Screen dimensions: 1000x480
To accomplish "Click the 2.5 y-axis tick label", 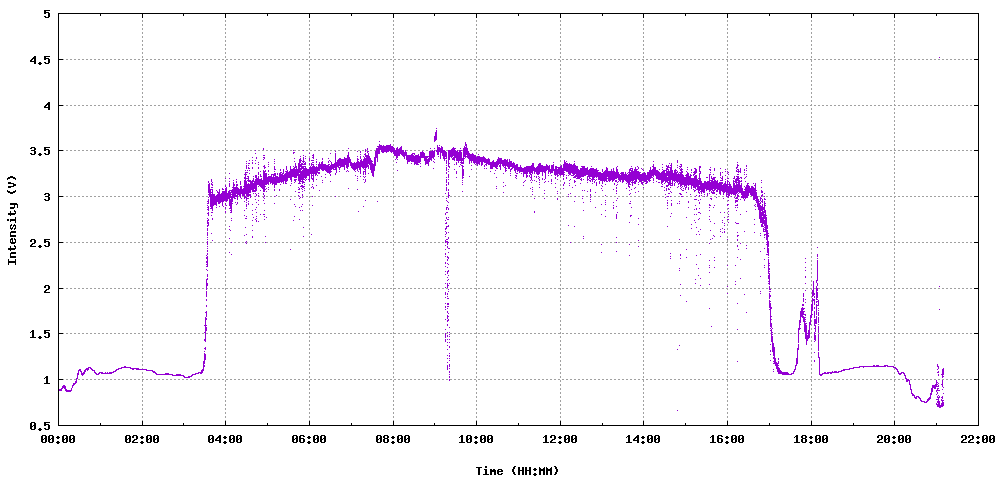I will coord(41,243).
